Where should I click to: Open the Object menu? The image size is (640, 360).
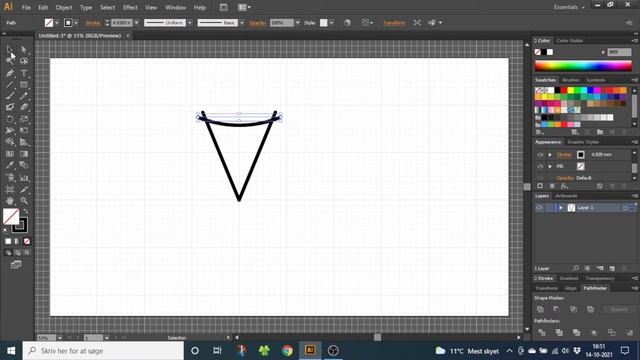pyautogui.click(x=64, y=7)
